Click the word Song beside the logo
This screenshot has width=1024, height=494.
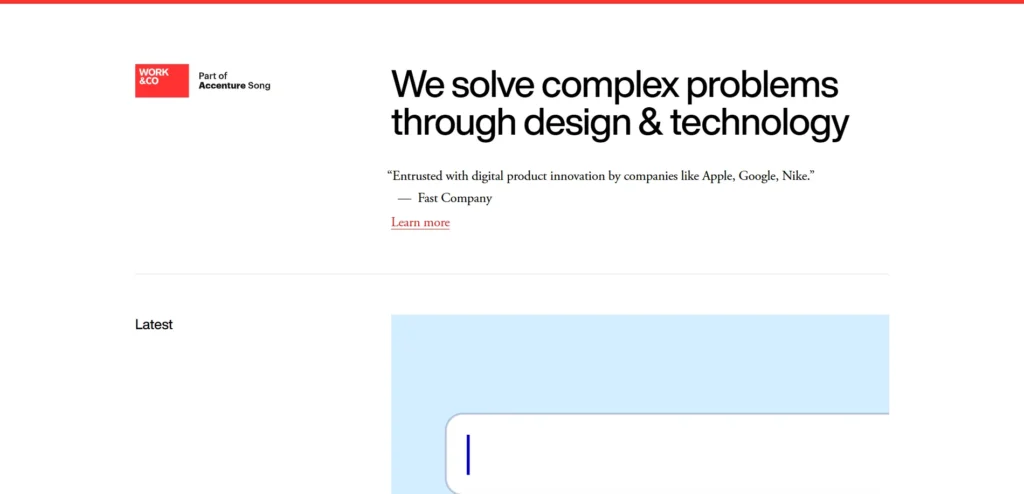click(259, 86)
